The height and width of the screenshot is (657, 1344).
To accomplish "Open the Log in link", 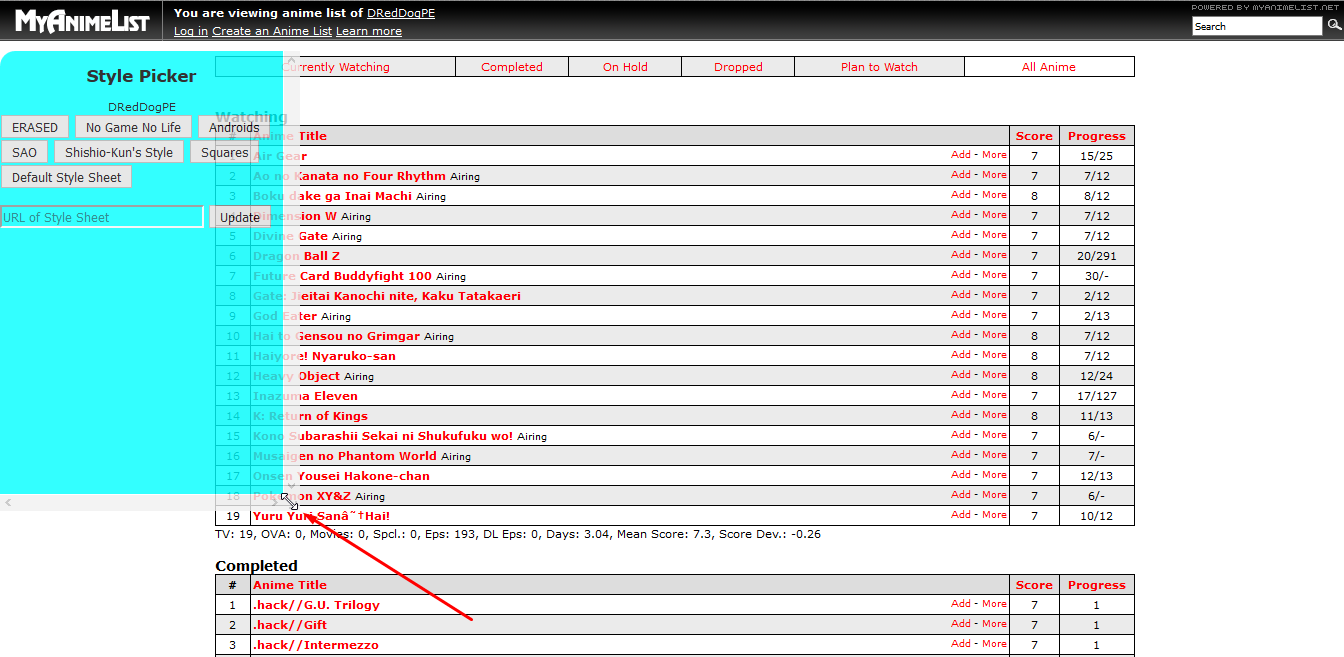I will pyautogui.click(x=191, y=31).
